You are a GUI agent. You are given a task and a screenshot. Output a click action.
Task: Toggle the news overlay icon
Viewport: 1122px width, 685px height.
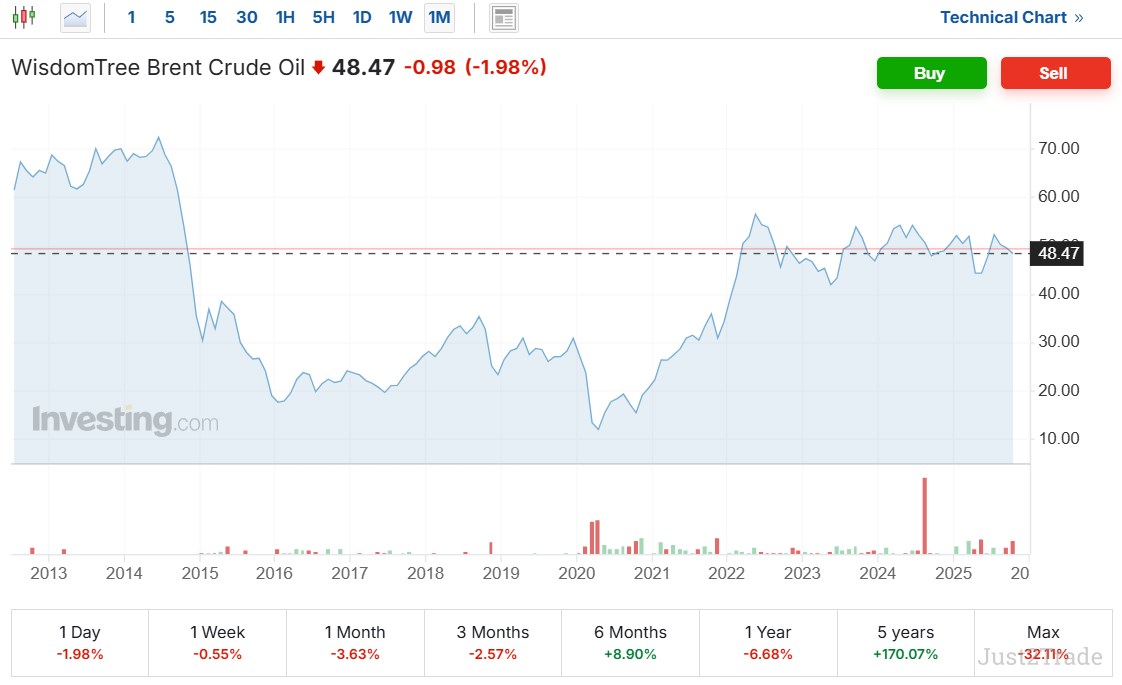click(504, 17)
